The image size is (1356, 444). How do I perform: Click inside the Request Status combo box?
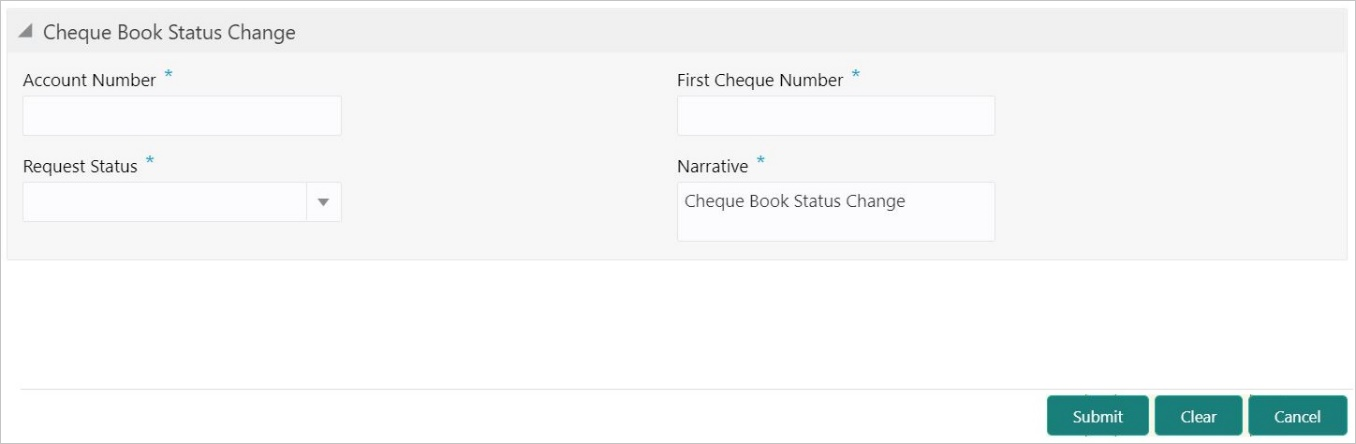pyautogui.click(x=165, y=202)
